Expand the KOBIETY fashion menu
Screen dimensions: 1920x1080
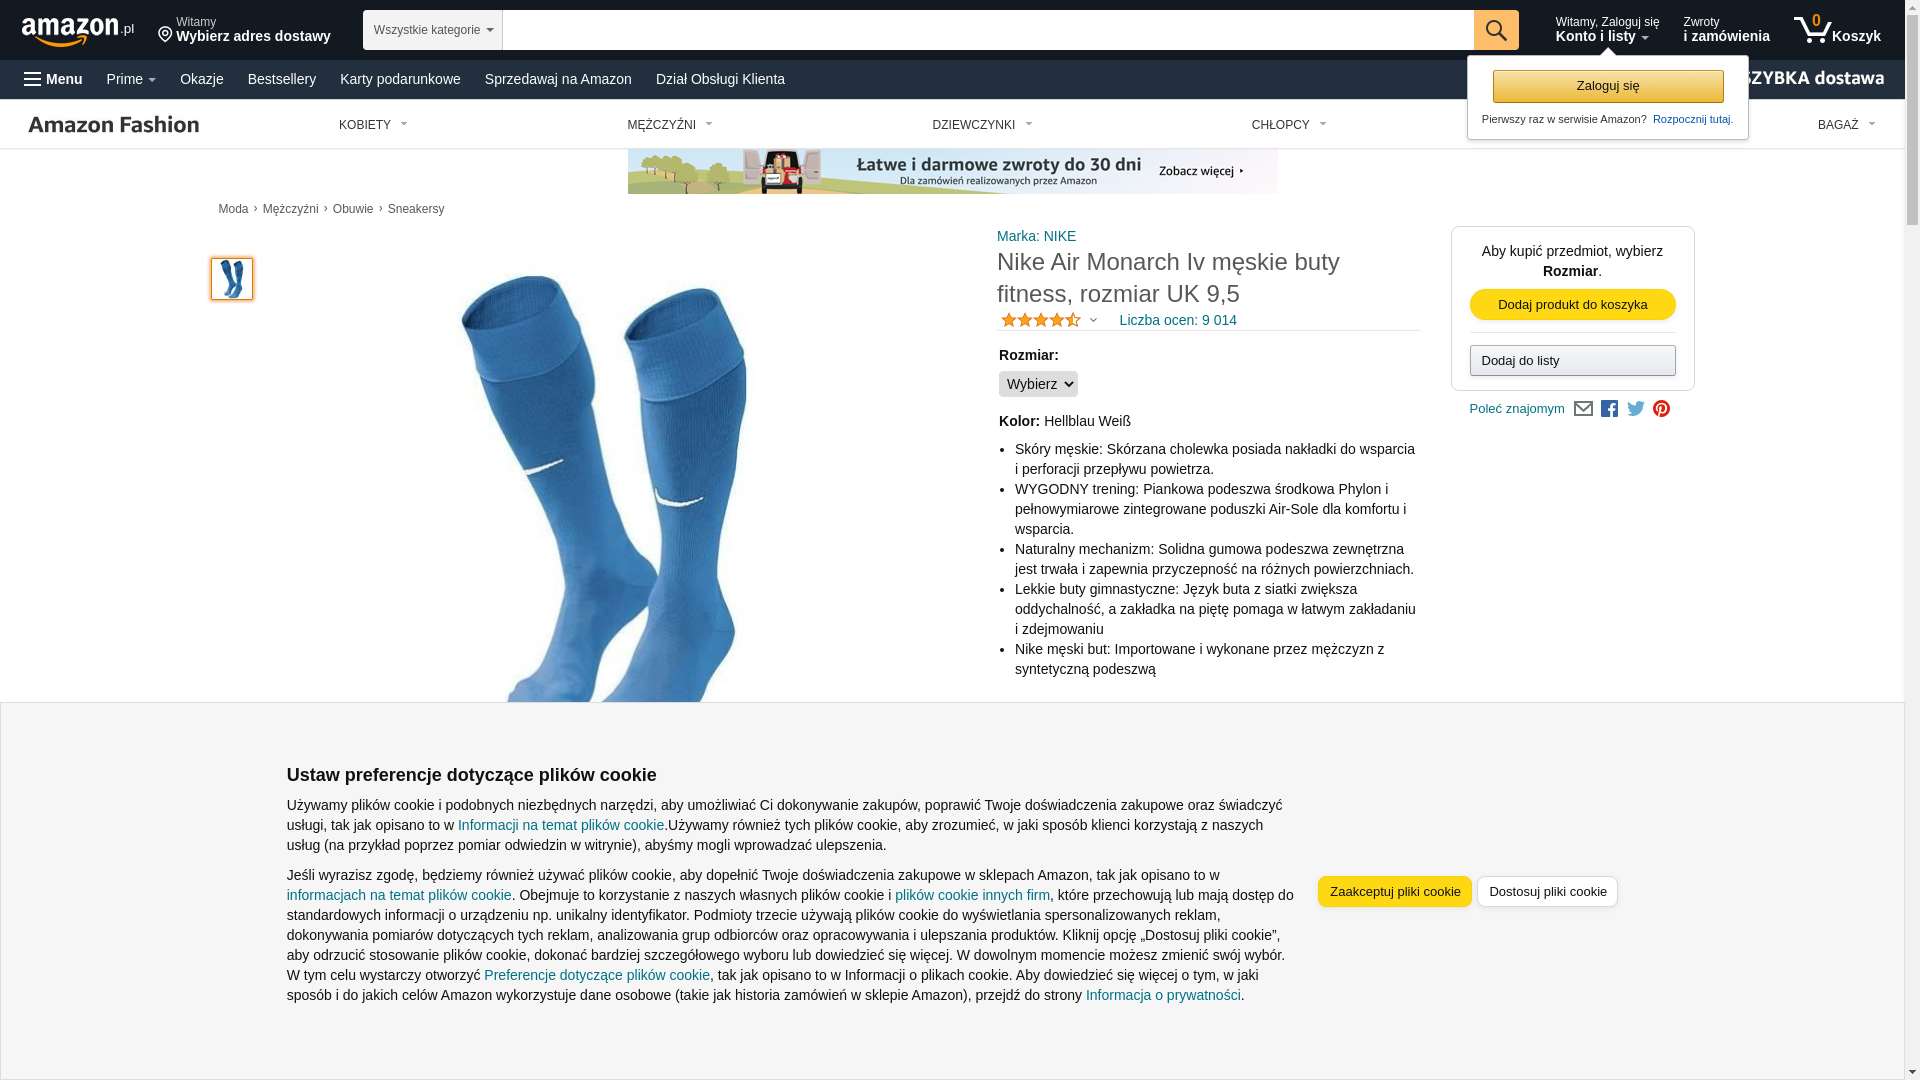point(373,125)
